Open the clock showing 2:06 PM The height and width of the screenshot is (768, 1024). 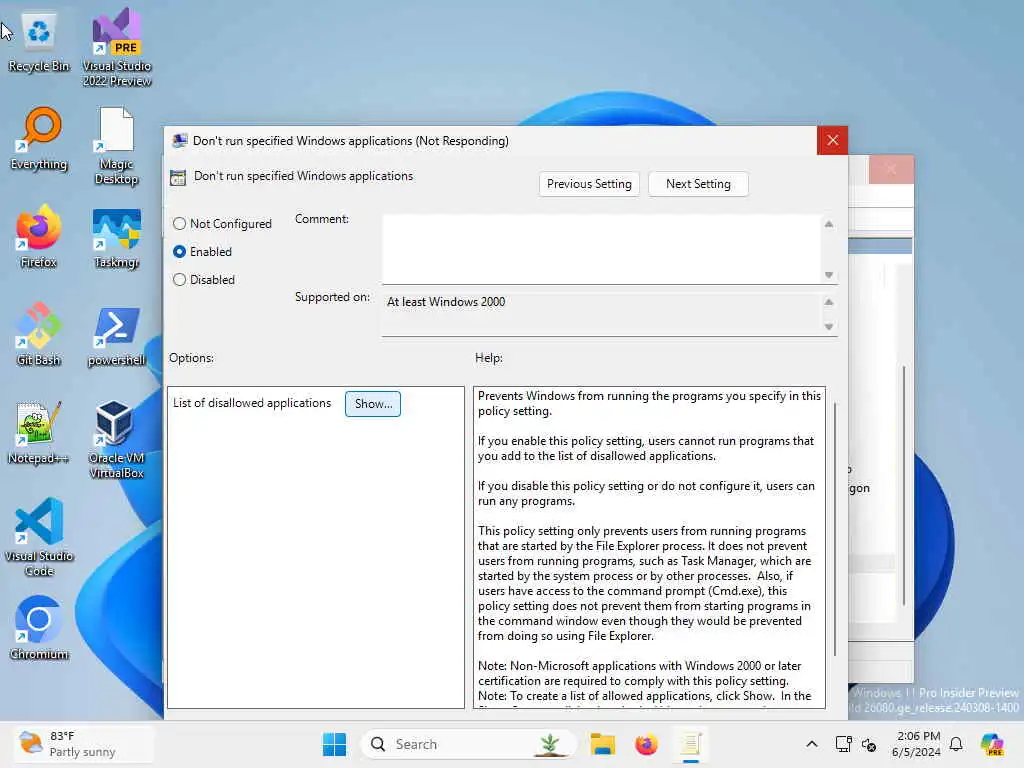917,744
